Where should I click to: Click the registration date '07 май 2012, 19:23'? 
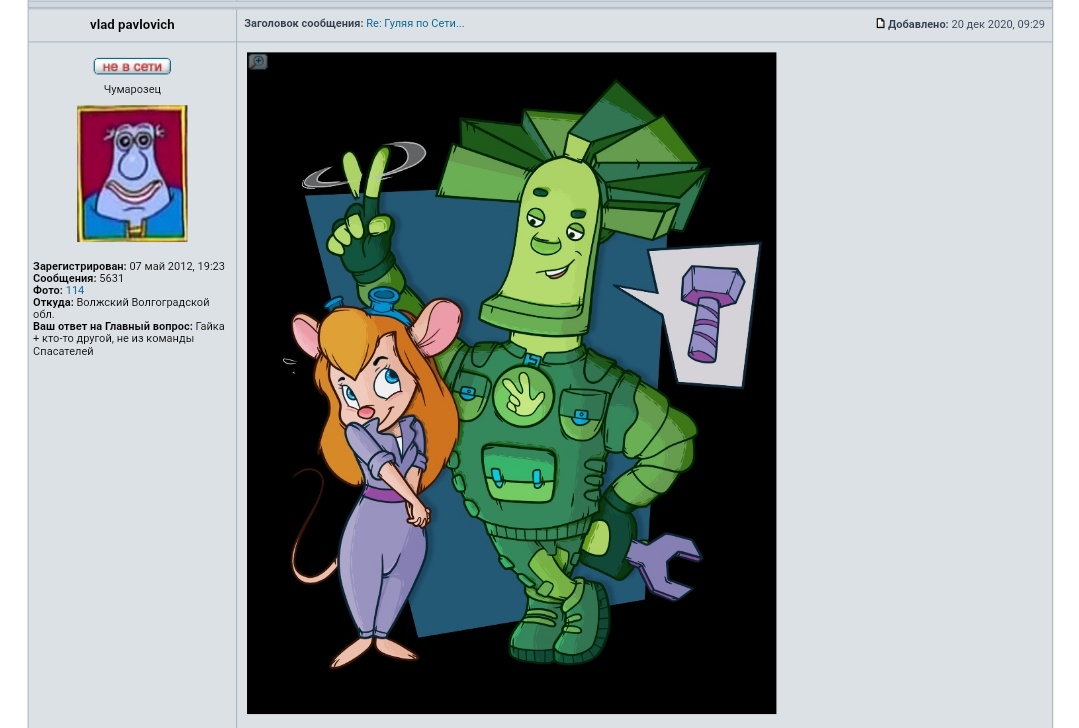[177, 266]
